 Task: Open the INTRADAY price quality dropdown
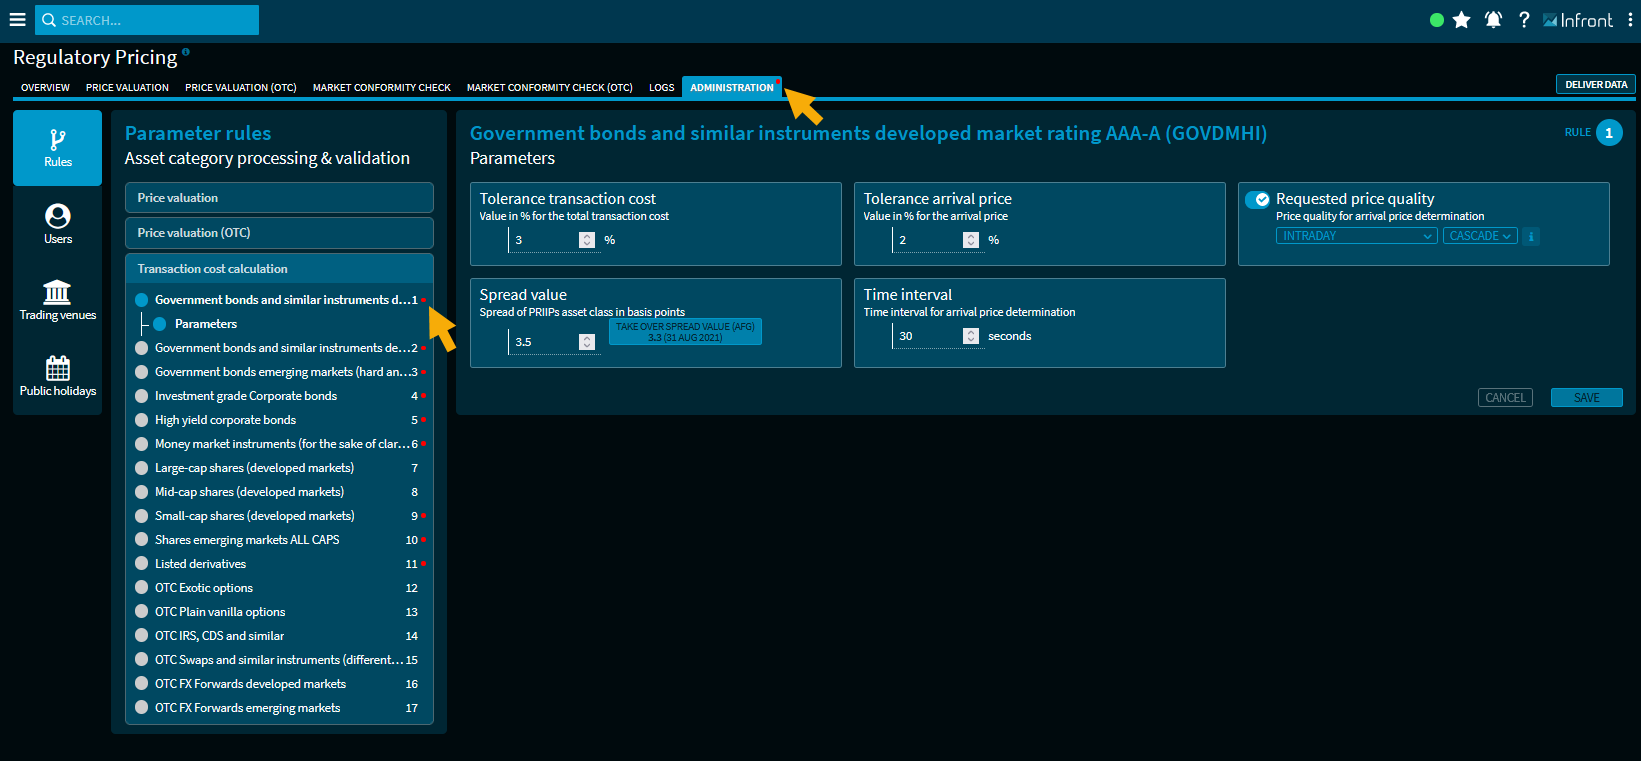[1356, 236]
